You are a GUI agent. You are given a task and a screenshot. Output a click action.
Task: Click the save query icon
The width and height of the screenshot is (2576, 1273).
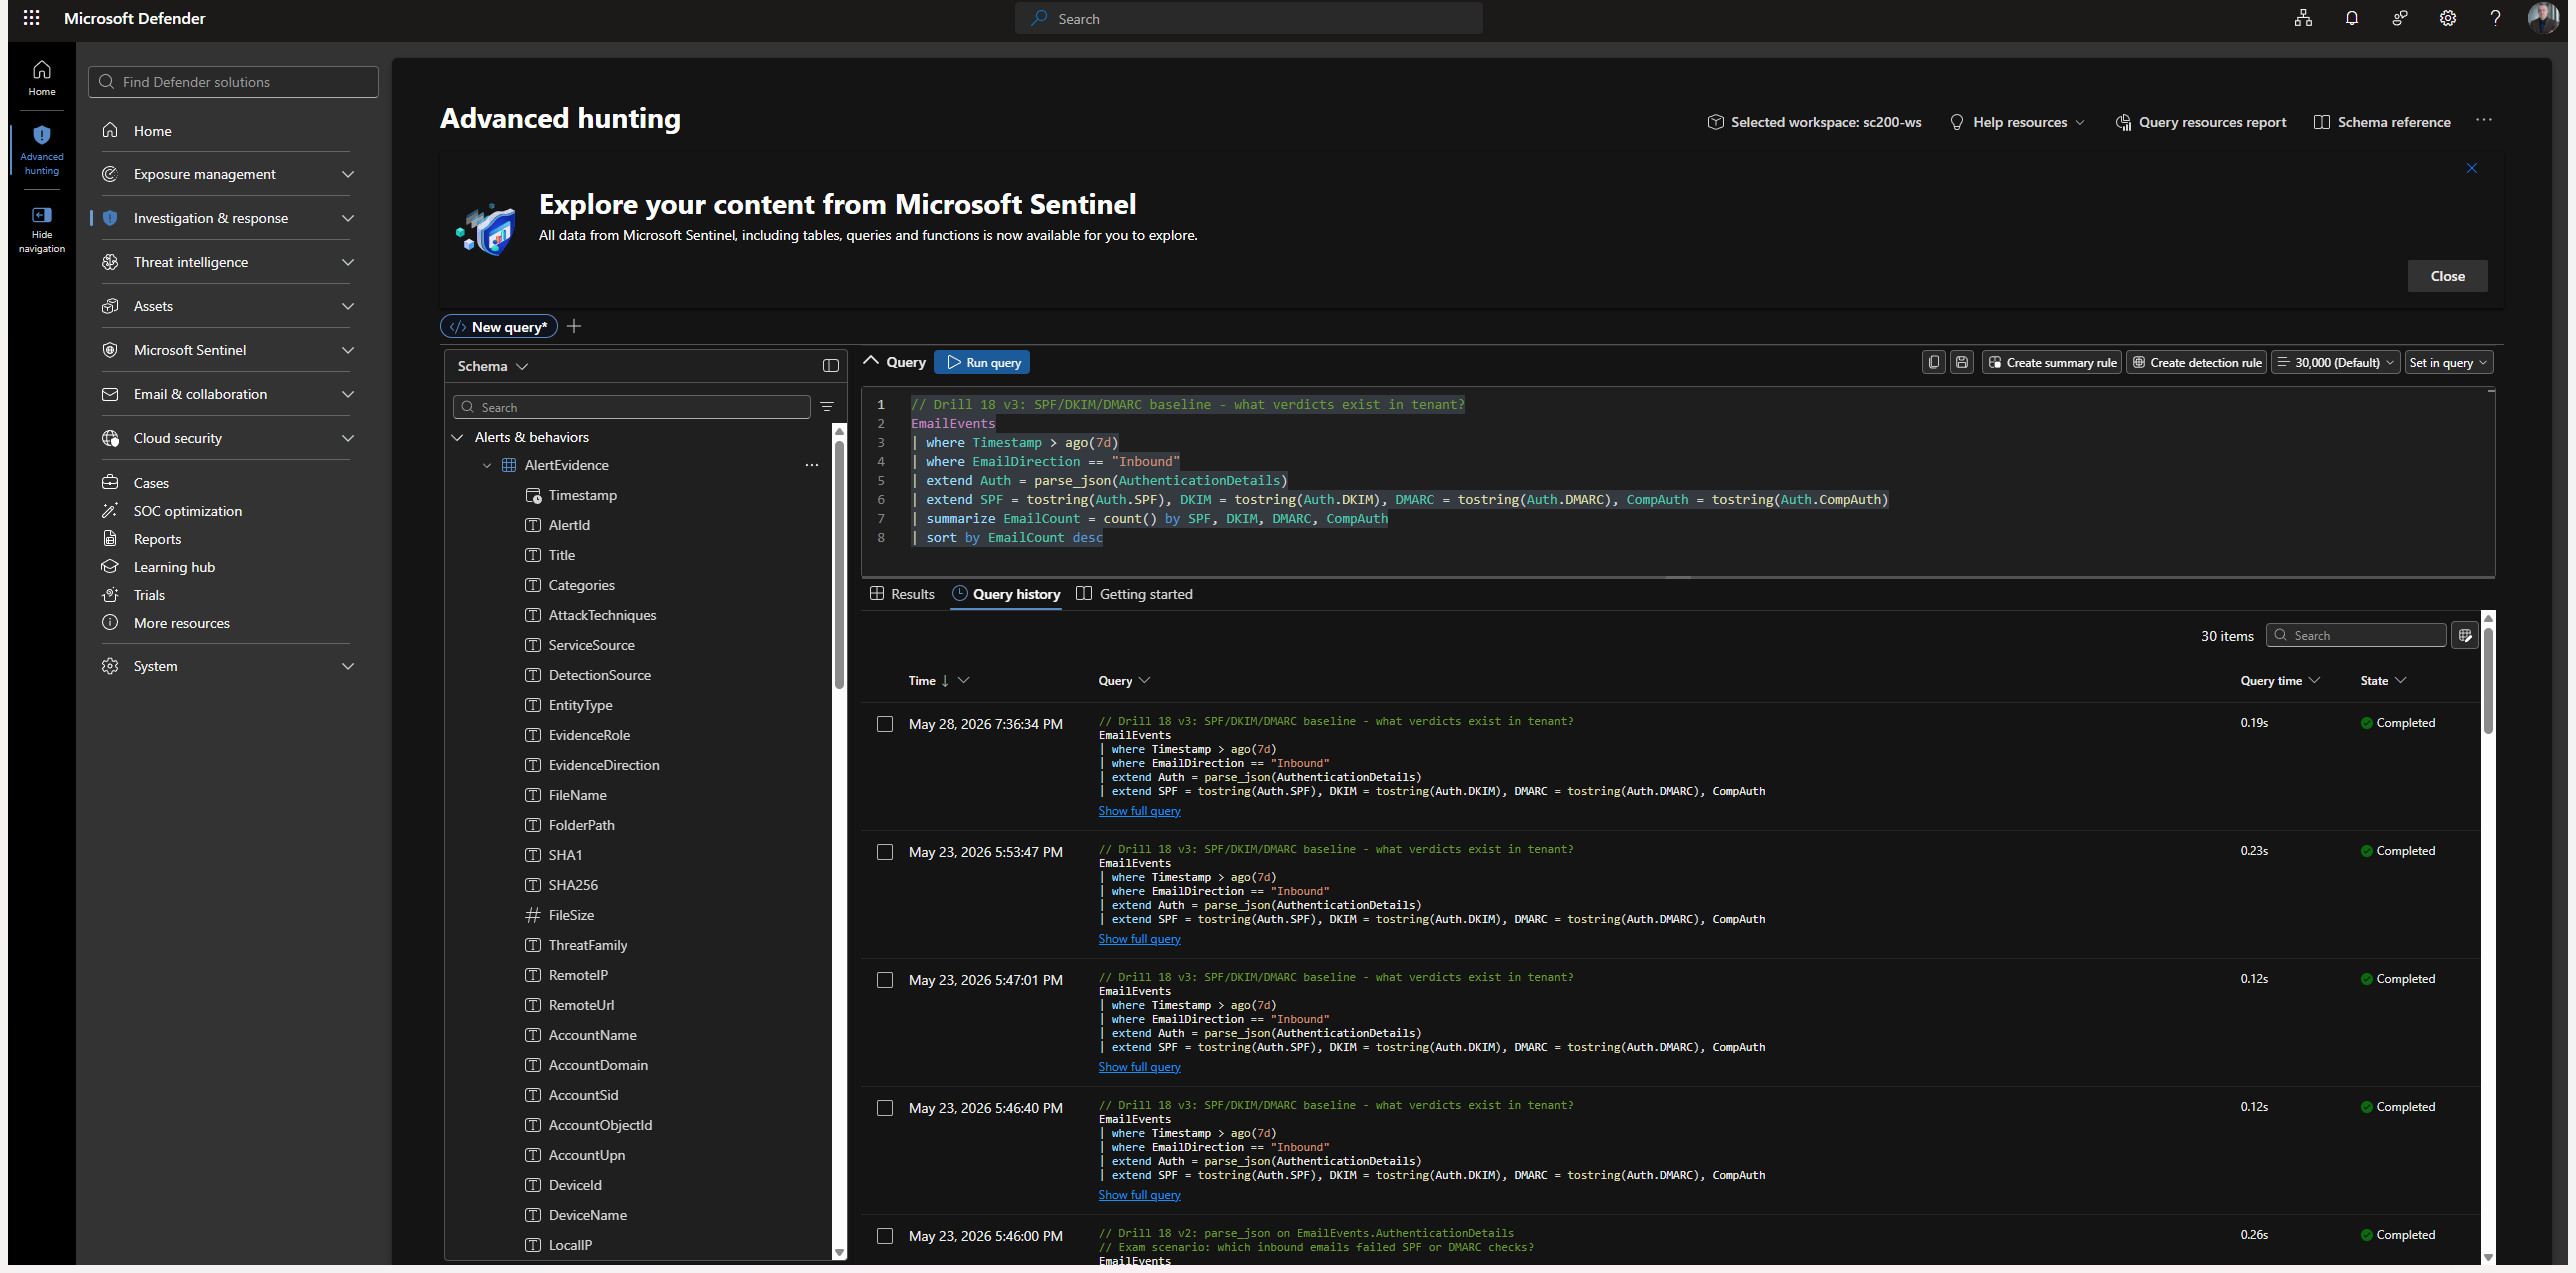1962,362
